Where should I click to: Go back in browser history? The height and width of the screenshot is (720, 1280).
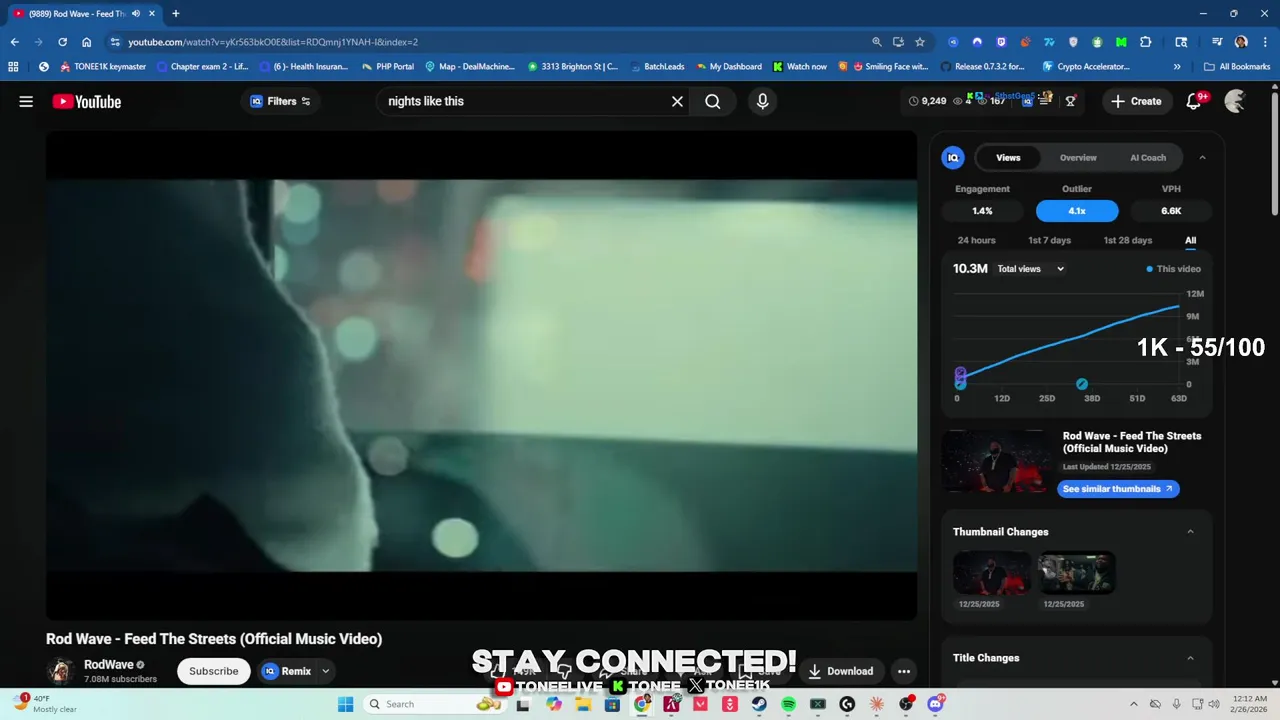(x=14, y=42)
